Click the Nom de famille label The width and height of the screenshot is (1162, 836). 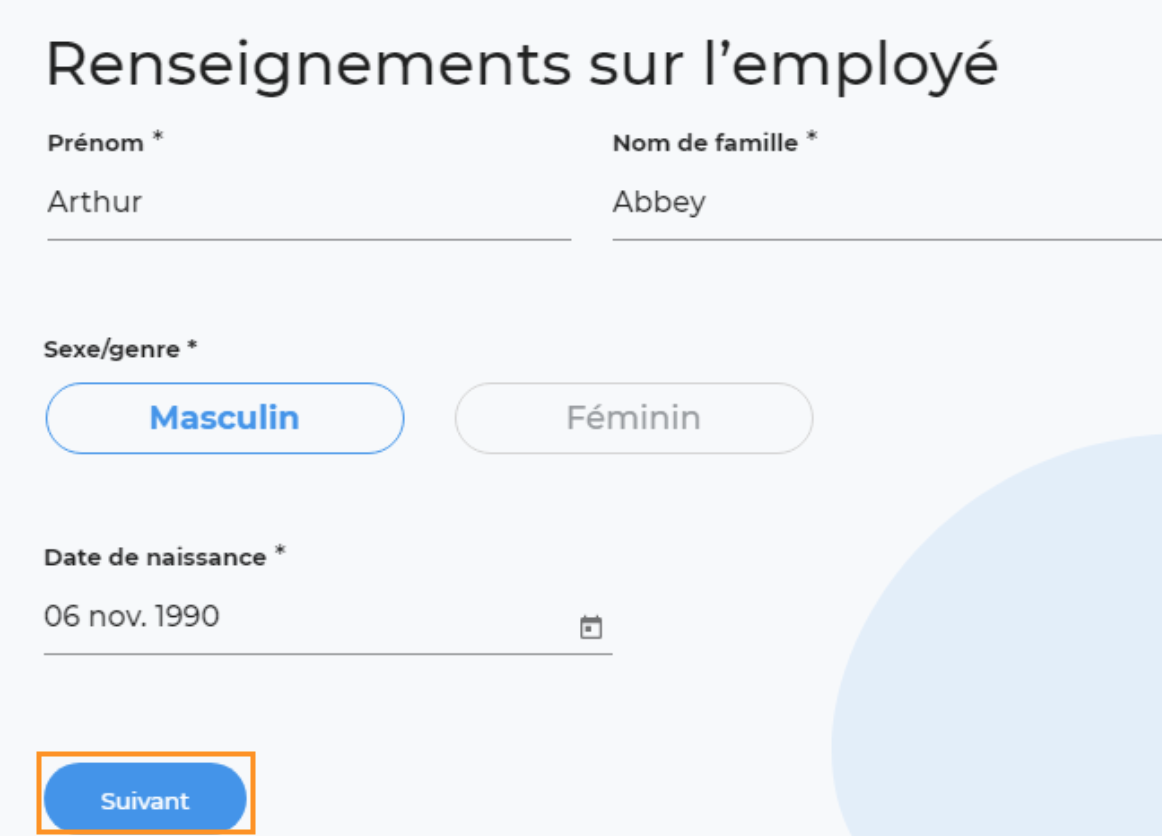coord(705,142)
